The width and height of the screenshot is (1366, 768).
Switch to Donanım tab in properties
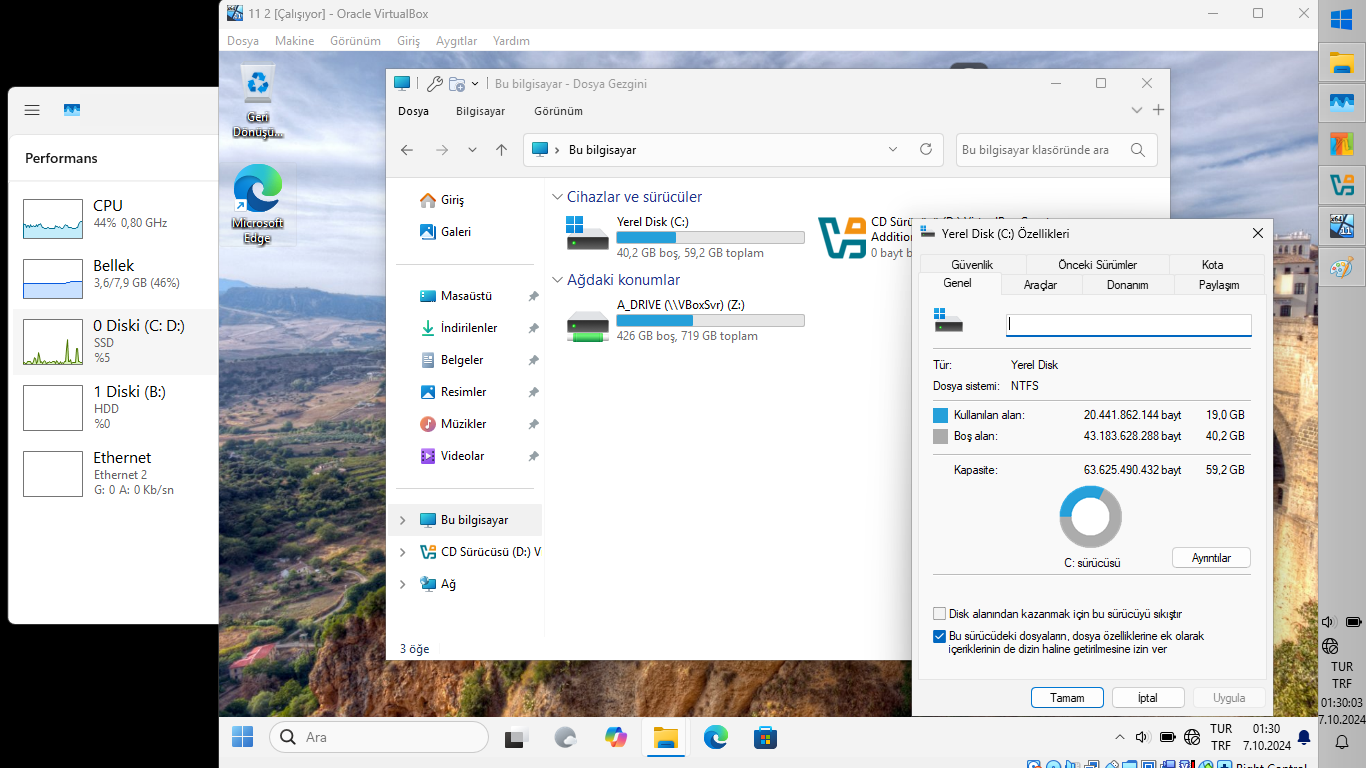coord(1127,285)
